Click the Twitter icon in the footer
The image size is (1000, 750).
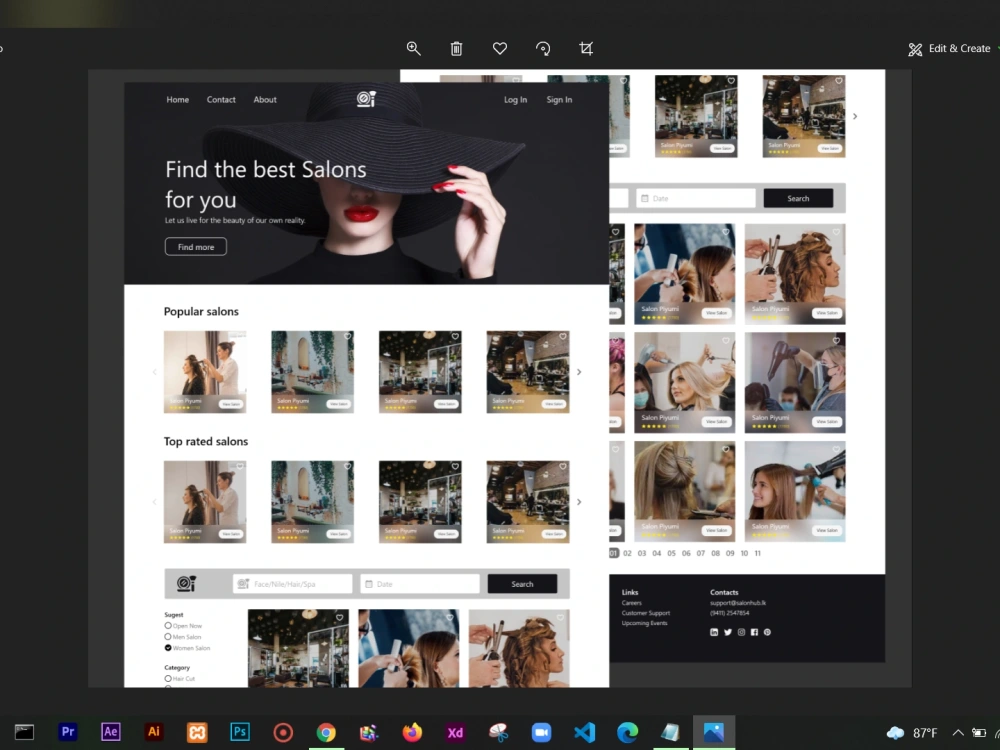(728, 632)
